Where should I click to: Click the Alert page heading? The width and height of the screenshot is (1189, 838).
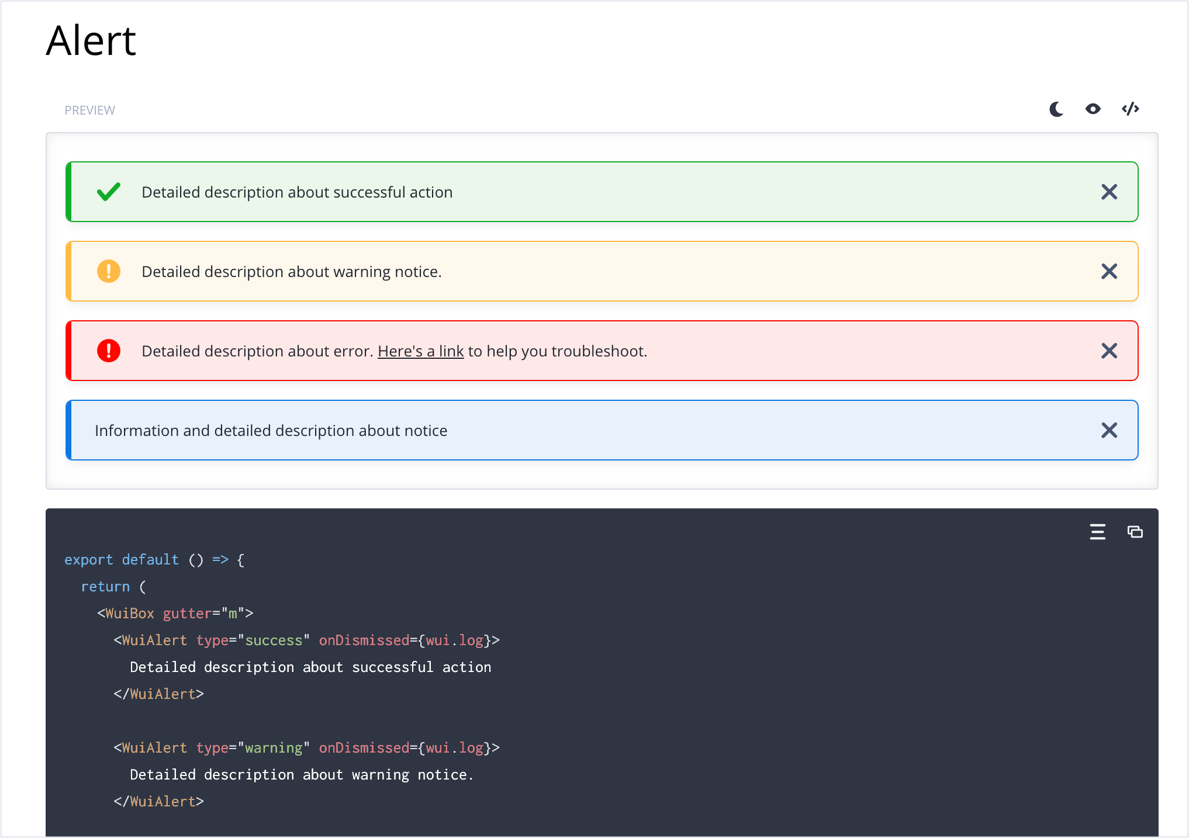click(90, 41)
